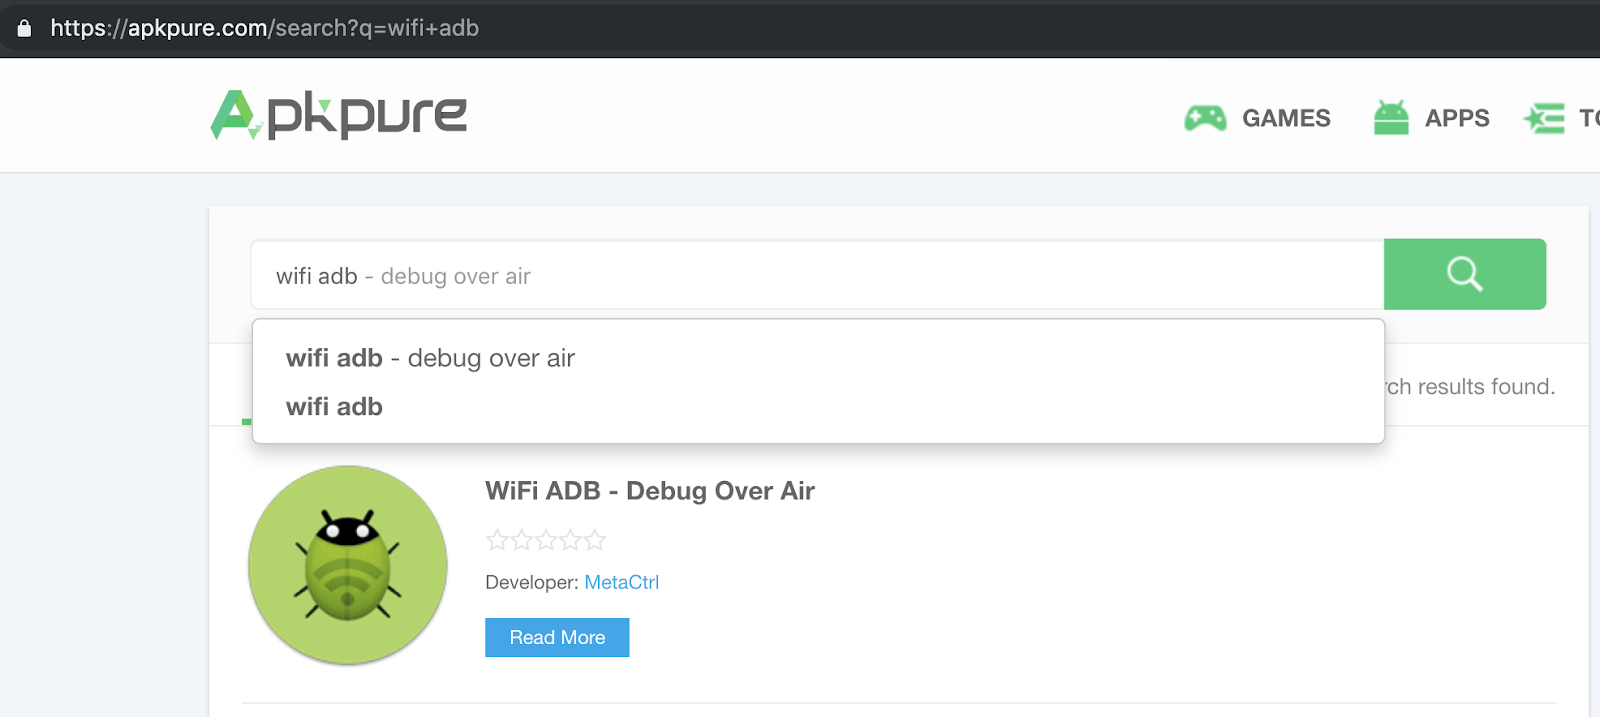Choose suggestion wifi adb - debug over air
Screen dimensions: 1600x717
430,358
